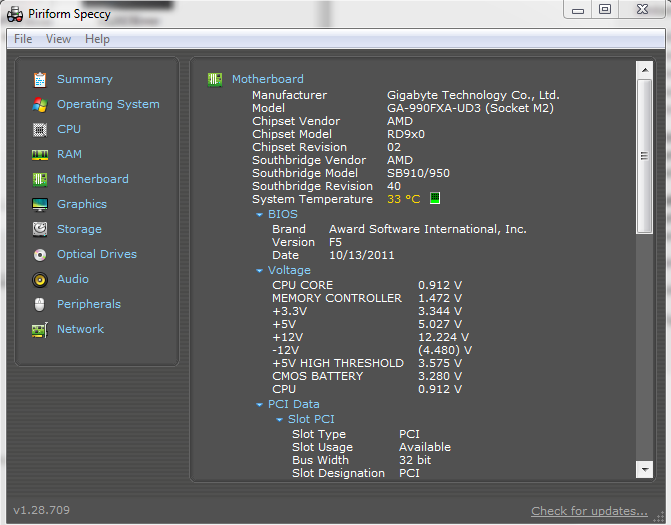The width and height of the screenshot is (671, 525).
Task: Click the model value GA-990FXA-UD3
Action: pos(470,108)
